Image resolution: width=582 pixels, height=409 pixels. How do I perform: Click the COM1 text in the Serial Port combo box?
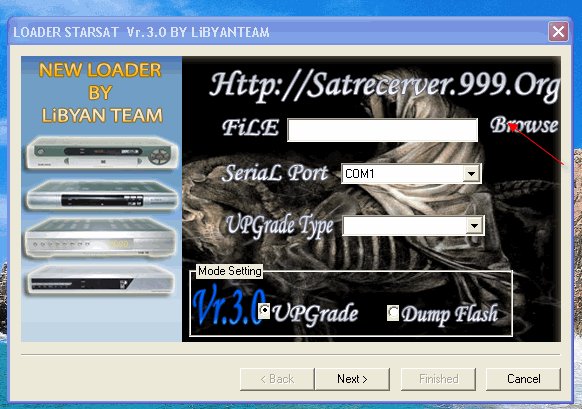click(x=360, y=173)
